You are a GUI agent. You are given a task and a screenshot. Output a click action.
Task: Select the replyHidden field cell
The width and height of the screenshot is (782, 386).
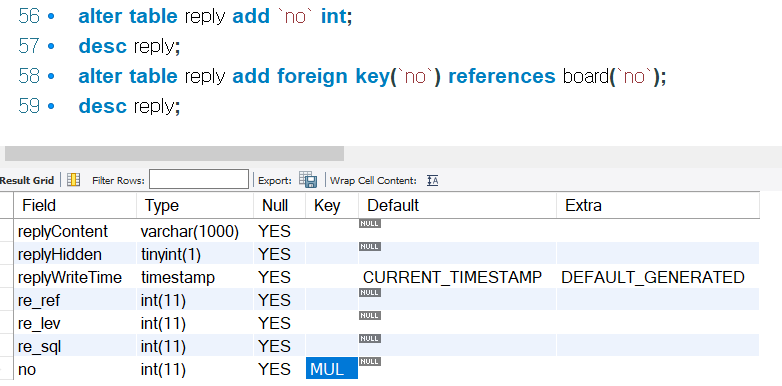(x=75, y=254)
